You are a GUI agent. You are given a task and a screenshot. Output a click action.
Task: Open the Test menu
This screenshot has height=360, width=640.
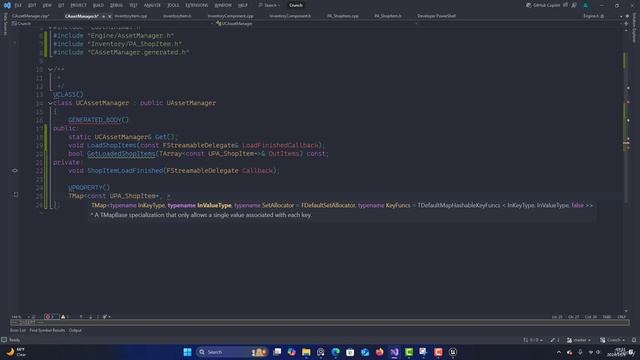pos(133,5)
